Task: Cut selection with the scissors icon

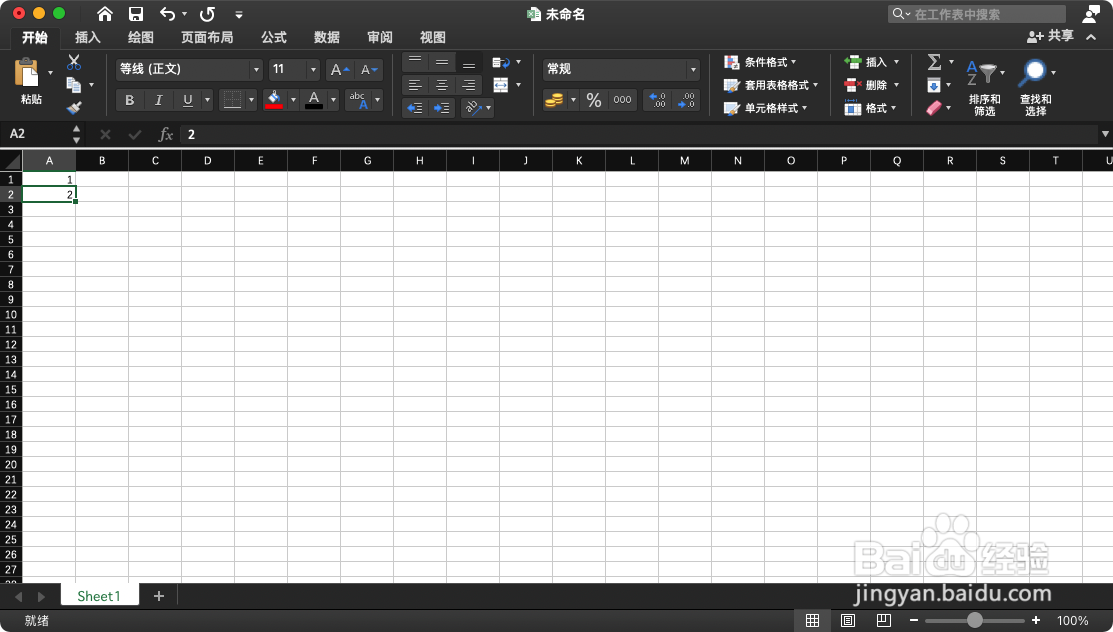Action: point(74,62)
